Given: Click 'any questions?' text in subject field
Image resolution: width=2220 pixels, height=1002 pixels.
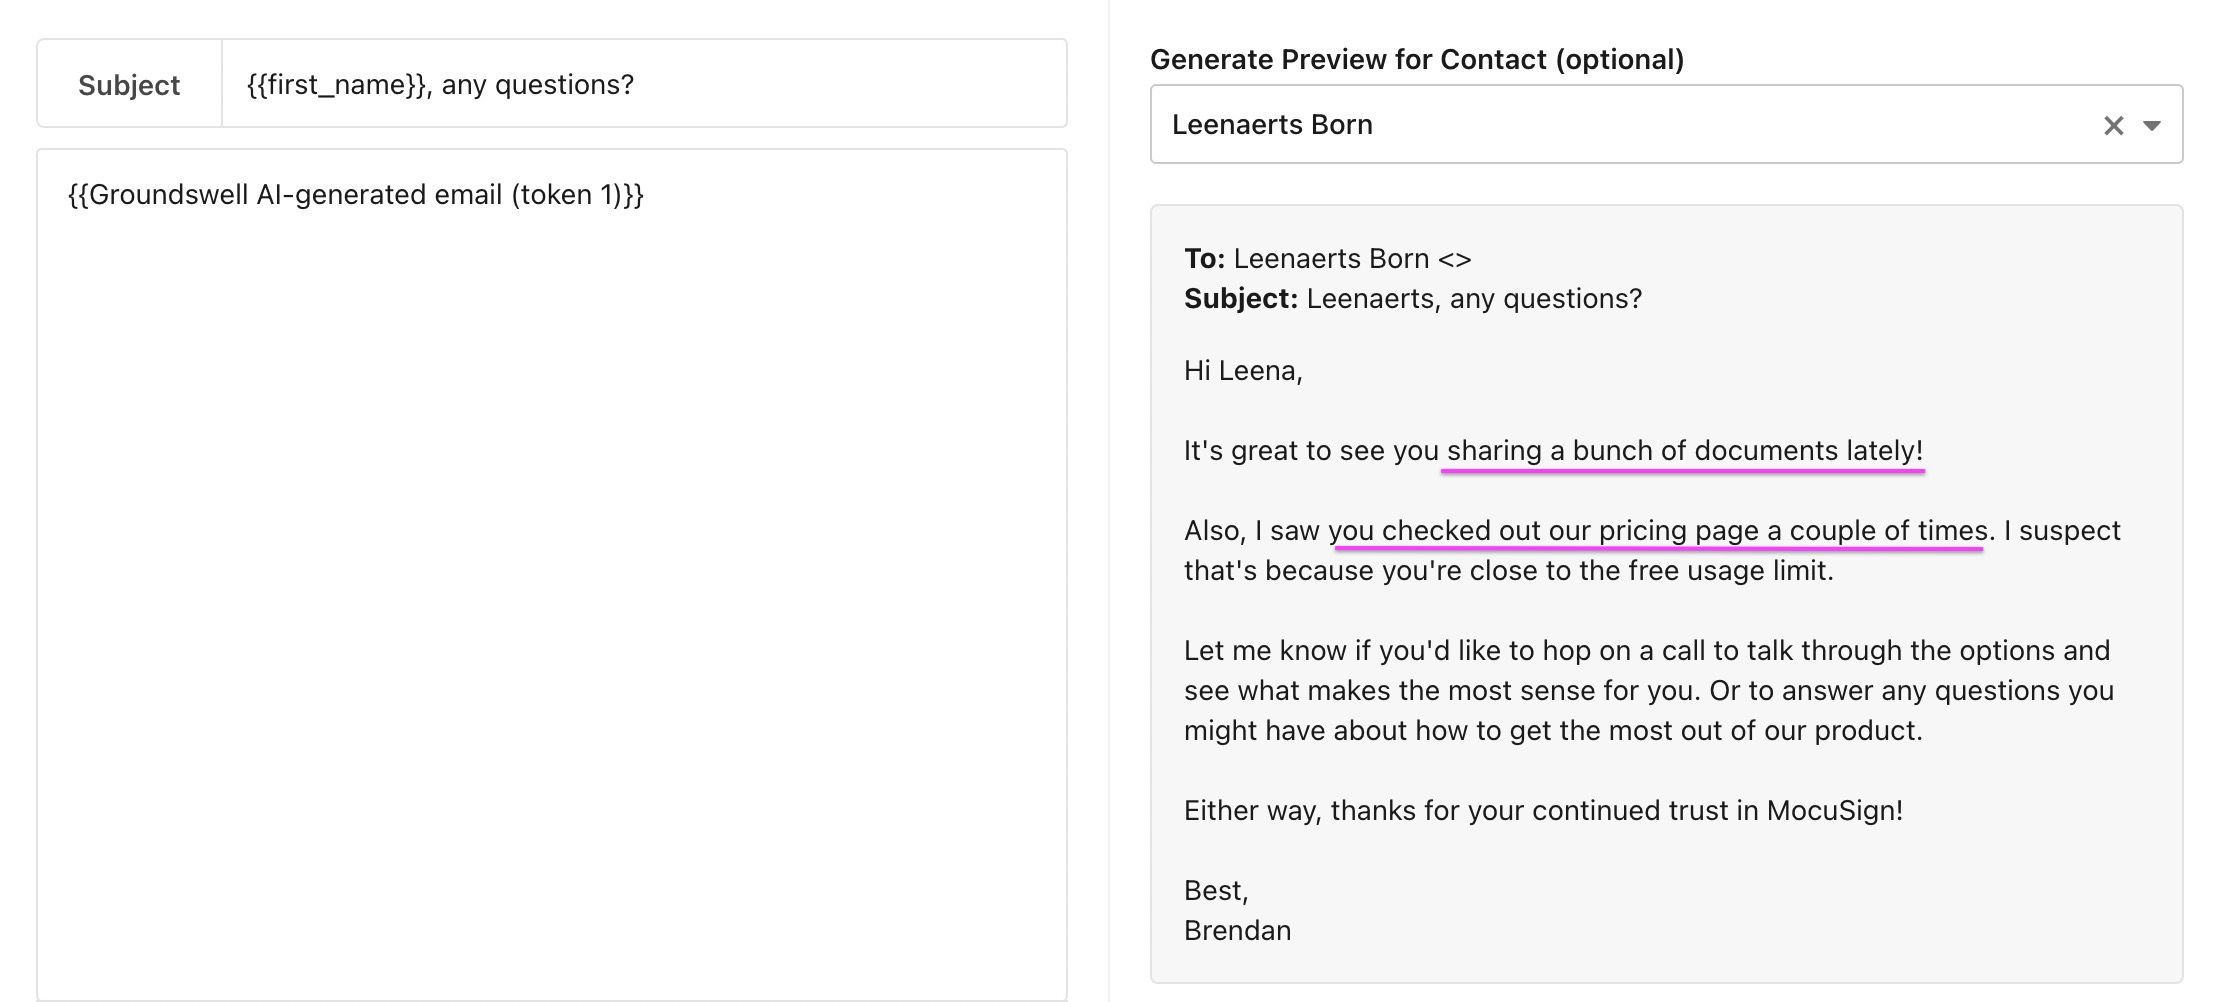Looking at the screenshot, I should coord(538,85).
